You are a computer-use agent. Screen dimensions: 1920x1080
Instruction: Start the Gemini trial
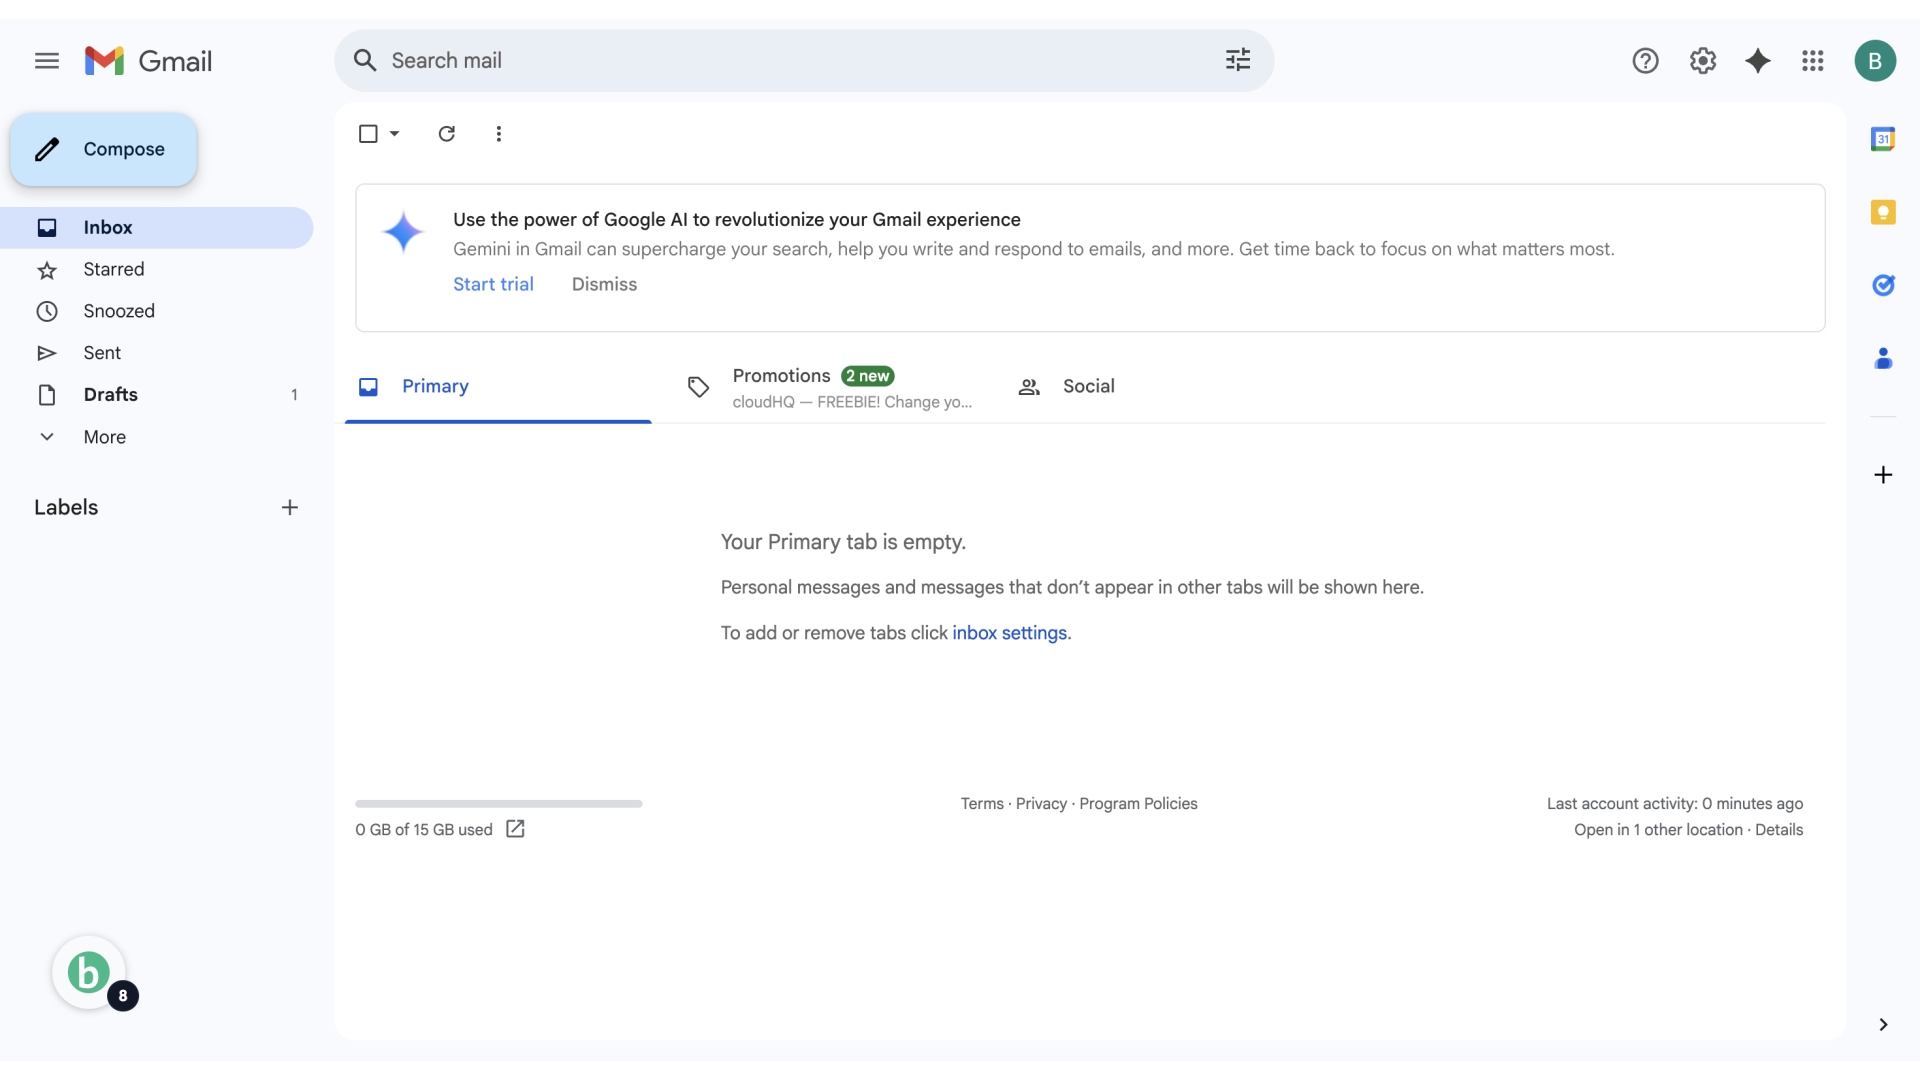tap(493, 284)
